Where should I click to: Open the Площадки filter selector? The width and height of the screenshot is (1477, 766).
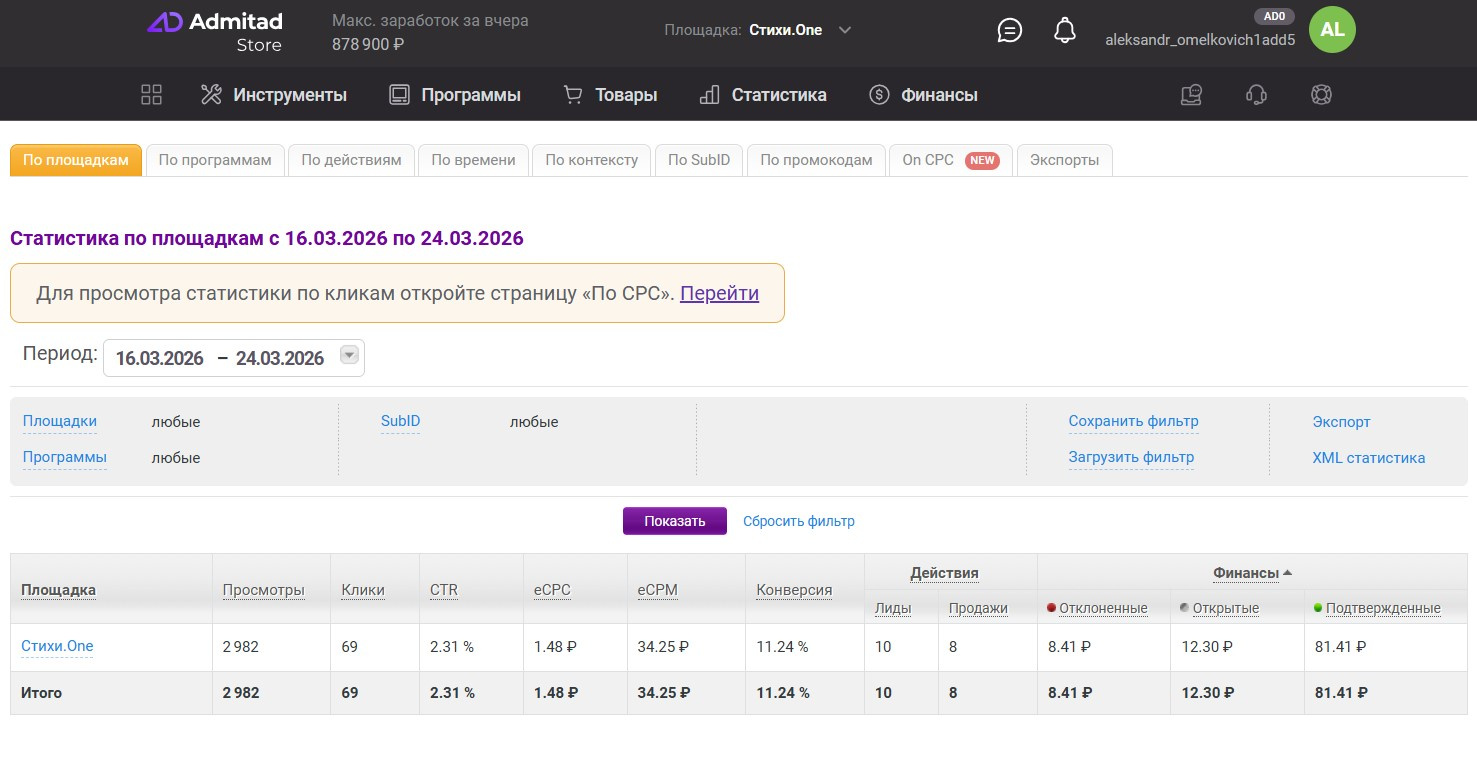click(60, 421)
